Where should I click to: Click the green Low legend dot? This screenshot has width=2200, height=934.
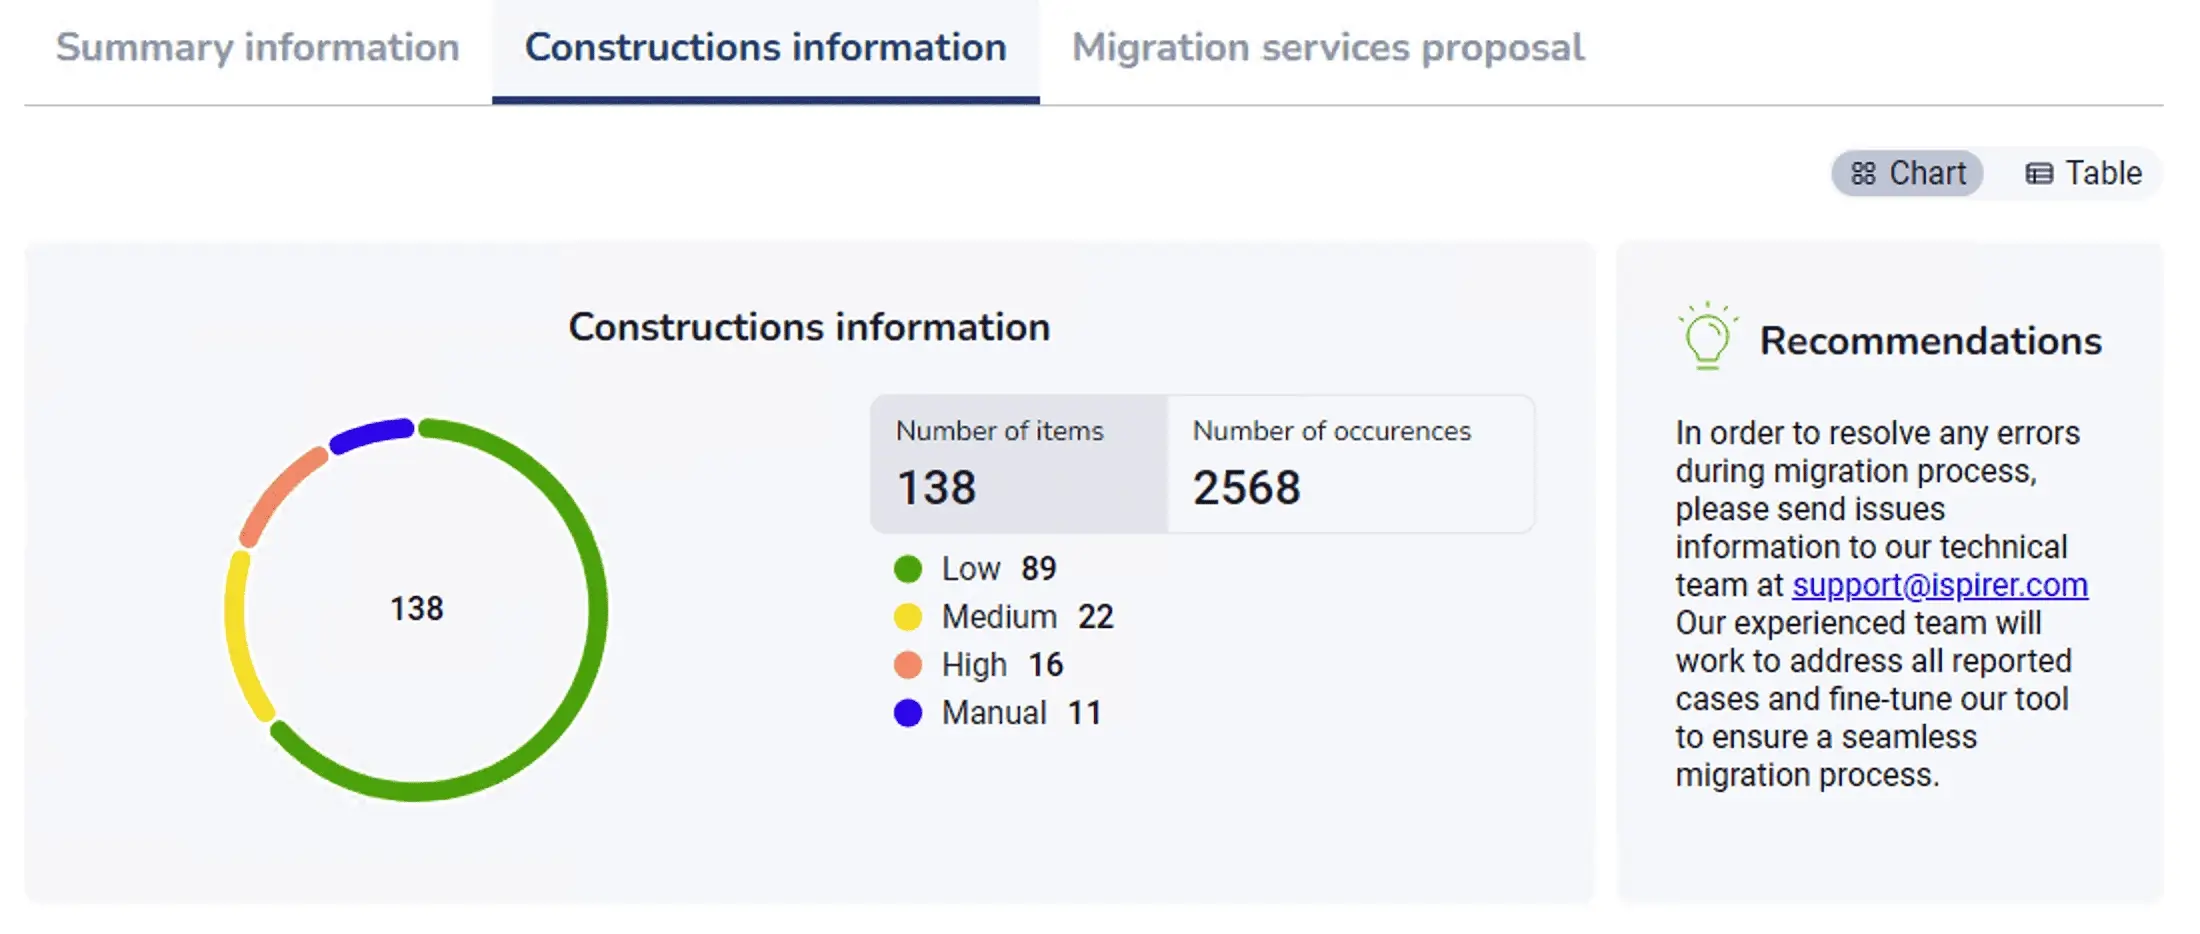pyautogui.click(x=907, y=569)
